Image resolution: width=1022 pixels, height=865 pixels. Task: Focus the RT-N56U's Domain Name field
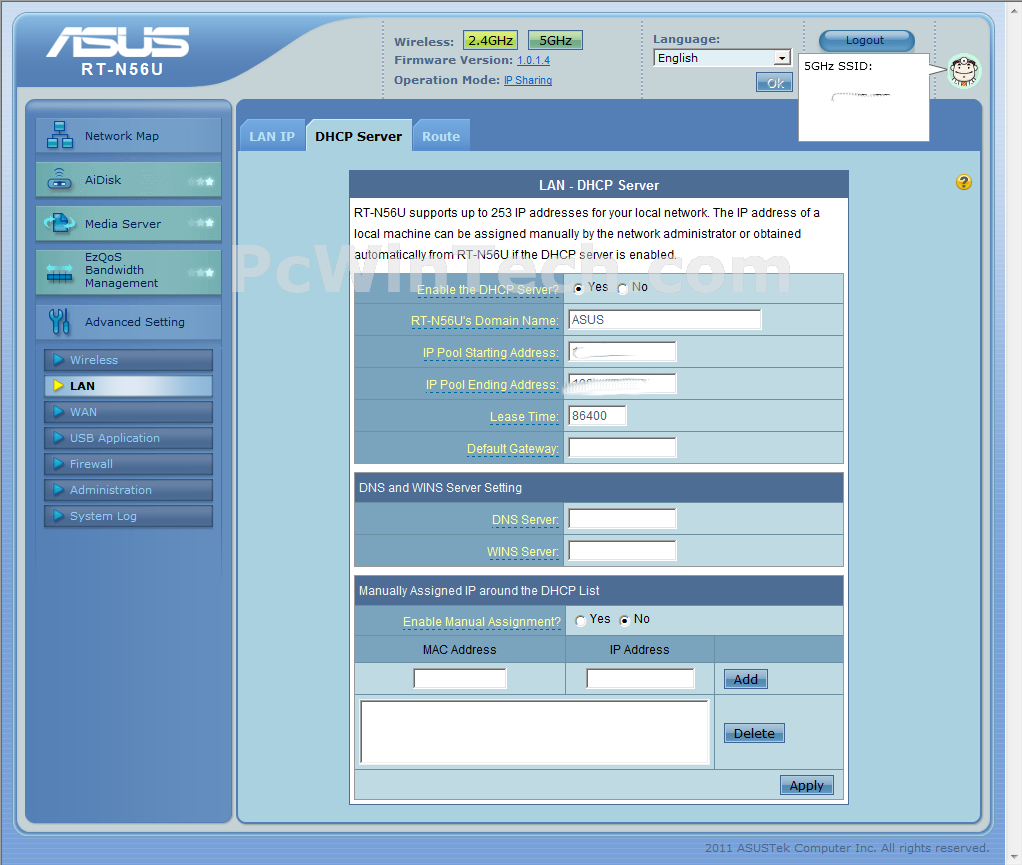coord(665,319)
